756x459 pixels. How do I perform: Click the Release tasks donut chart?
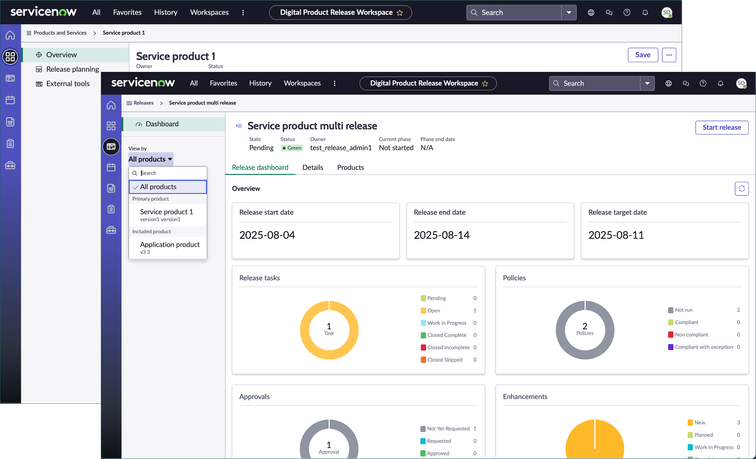coord(329,330)
